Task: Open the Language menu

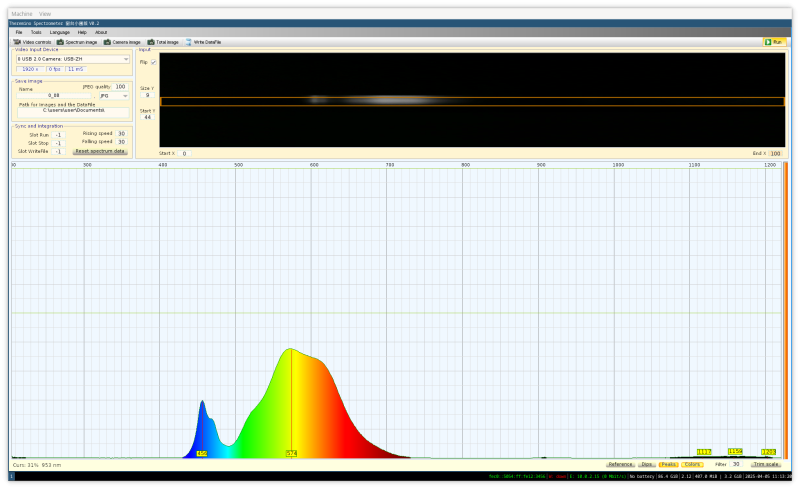Action: coord(60,32)
